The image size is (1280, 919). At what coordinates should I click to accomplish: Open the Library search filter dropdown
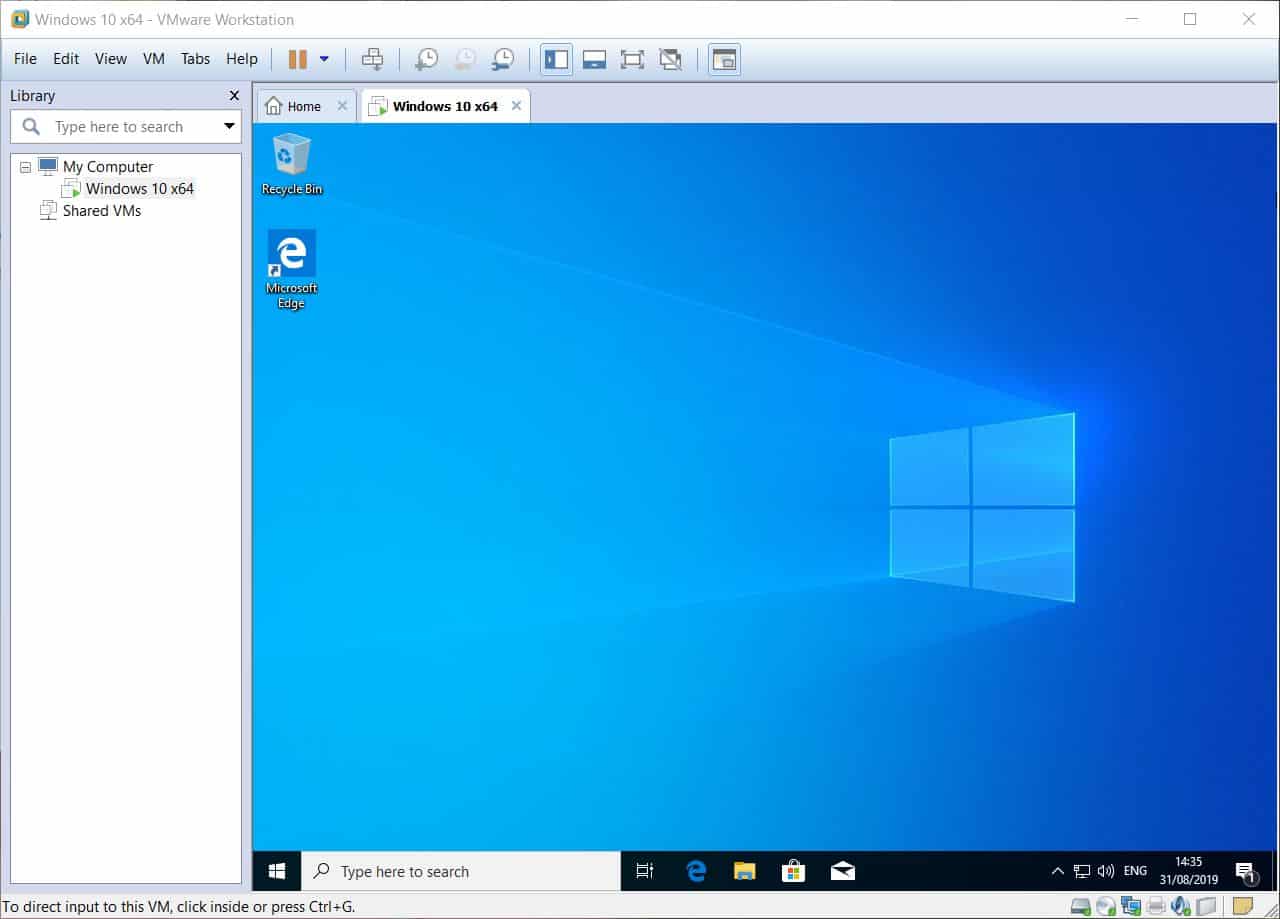(x=229, y=127)
